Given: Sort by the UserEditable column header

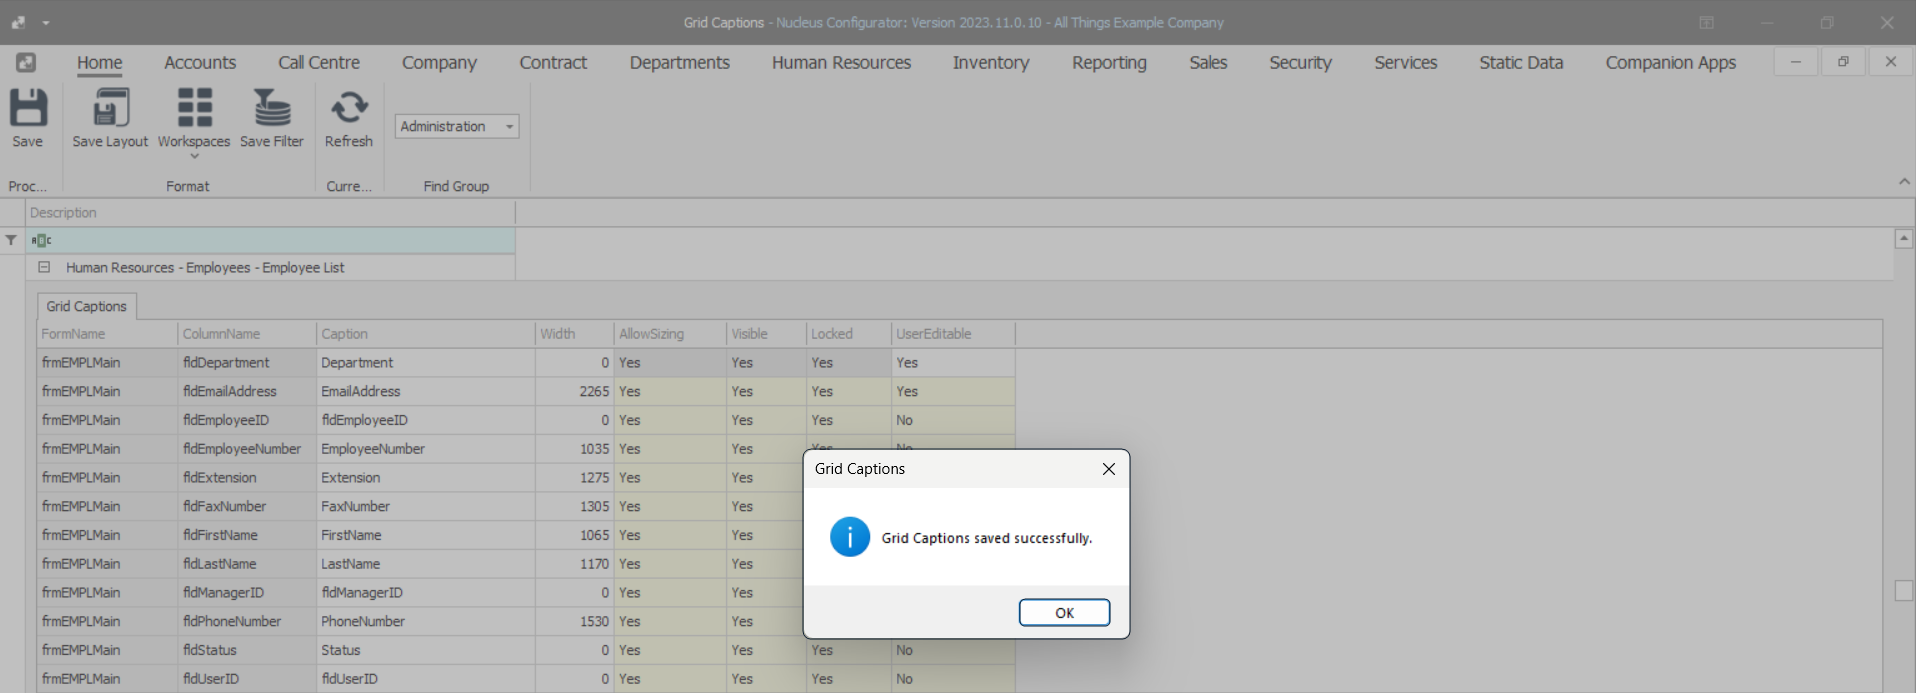Looking at the screenshot, I should point(953,334).
